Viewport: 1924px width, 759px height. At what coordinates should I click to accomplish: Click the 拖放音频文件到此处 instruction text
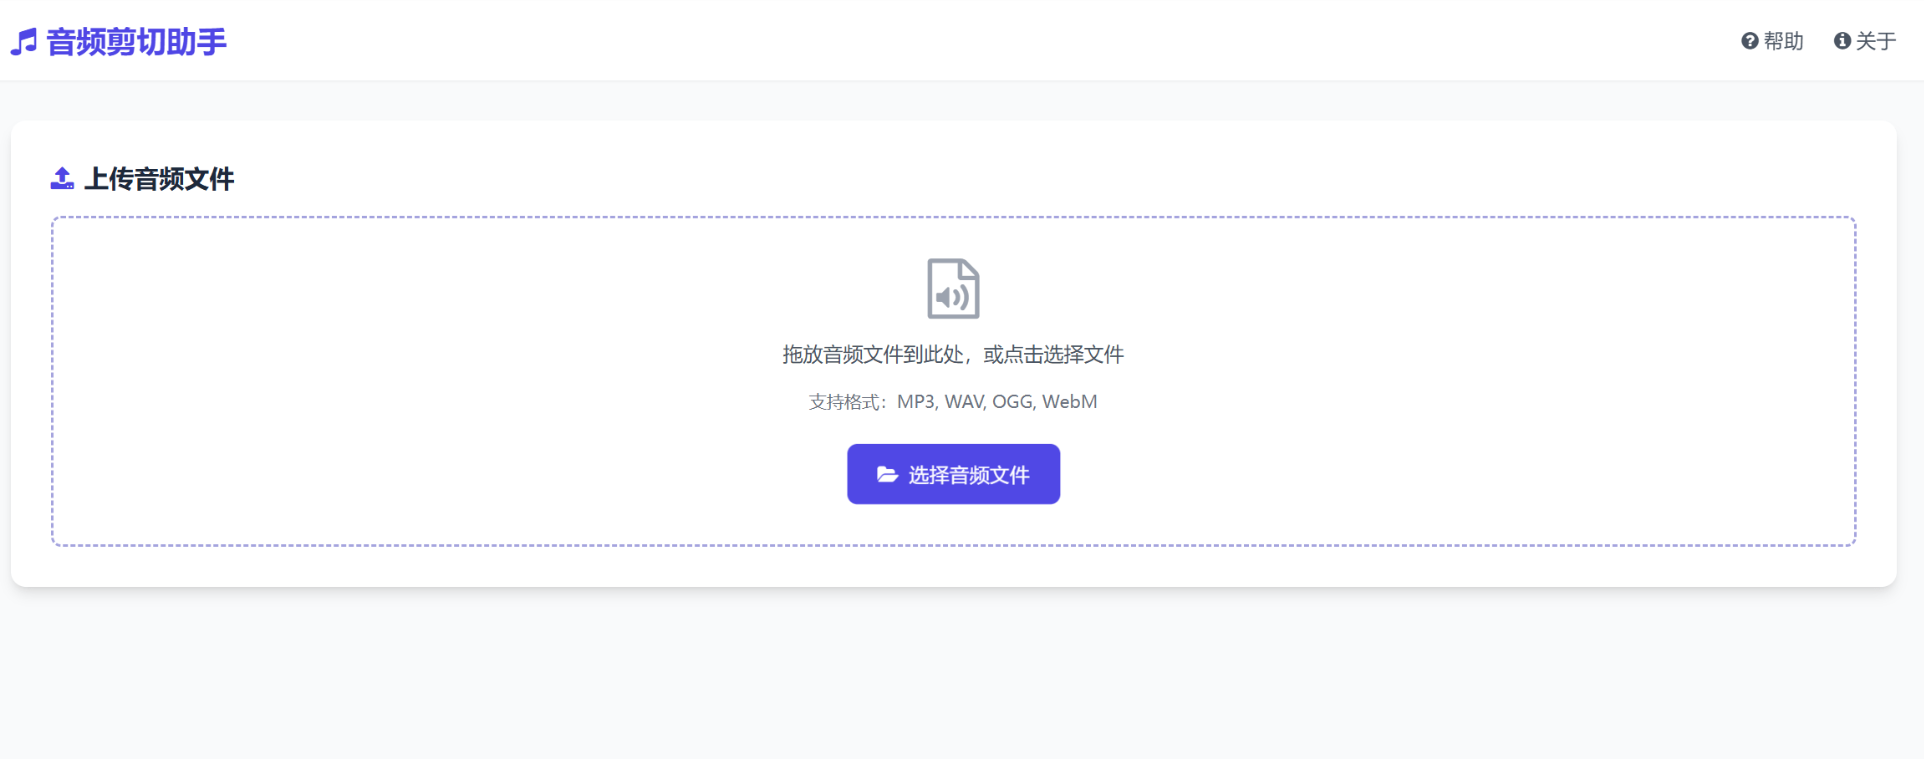[872, 355]
